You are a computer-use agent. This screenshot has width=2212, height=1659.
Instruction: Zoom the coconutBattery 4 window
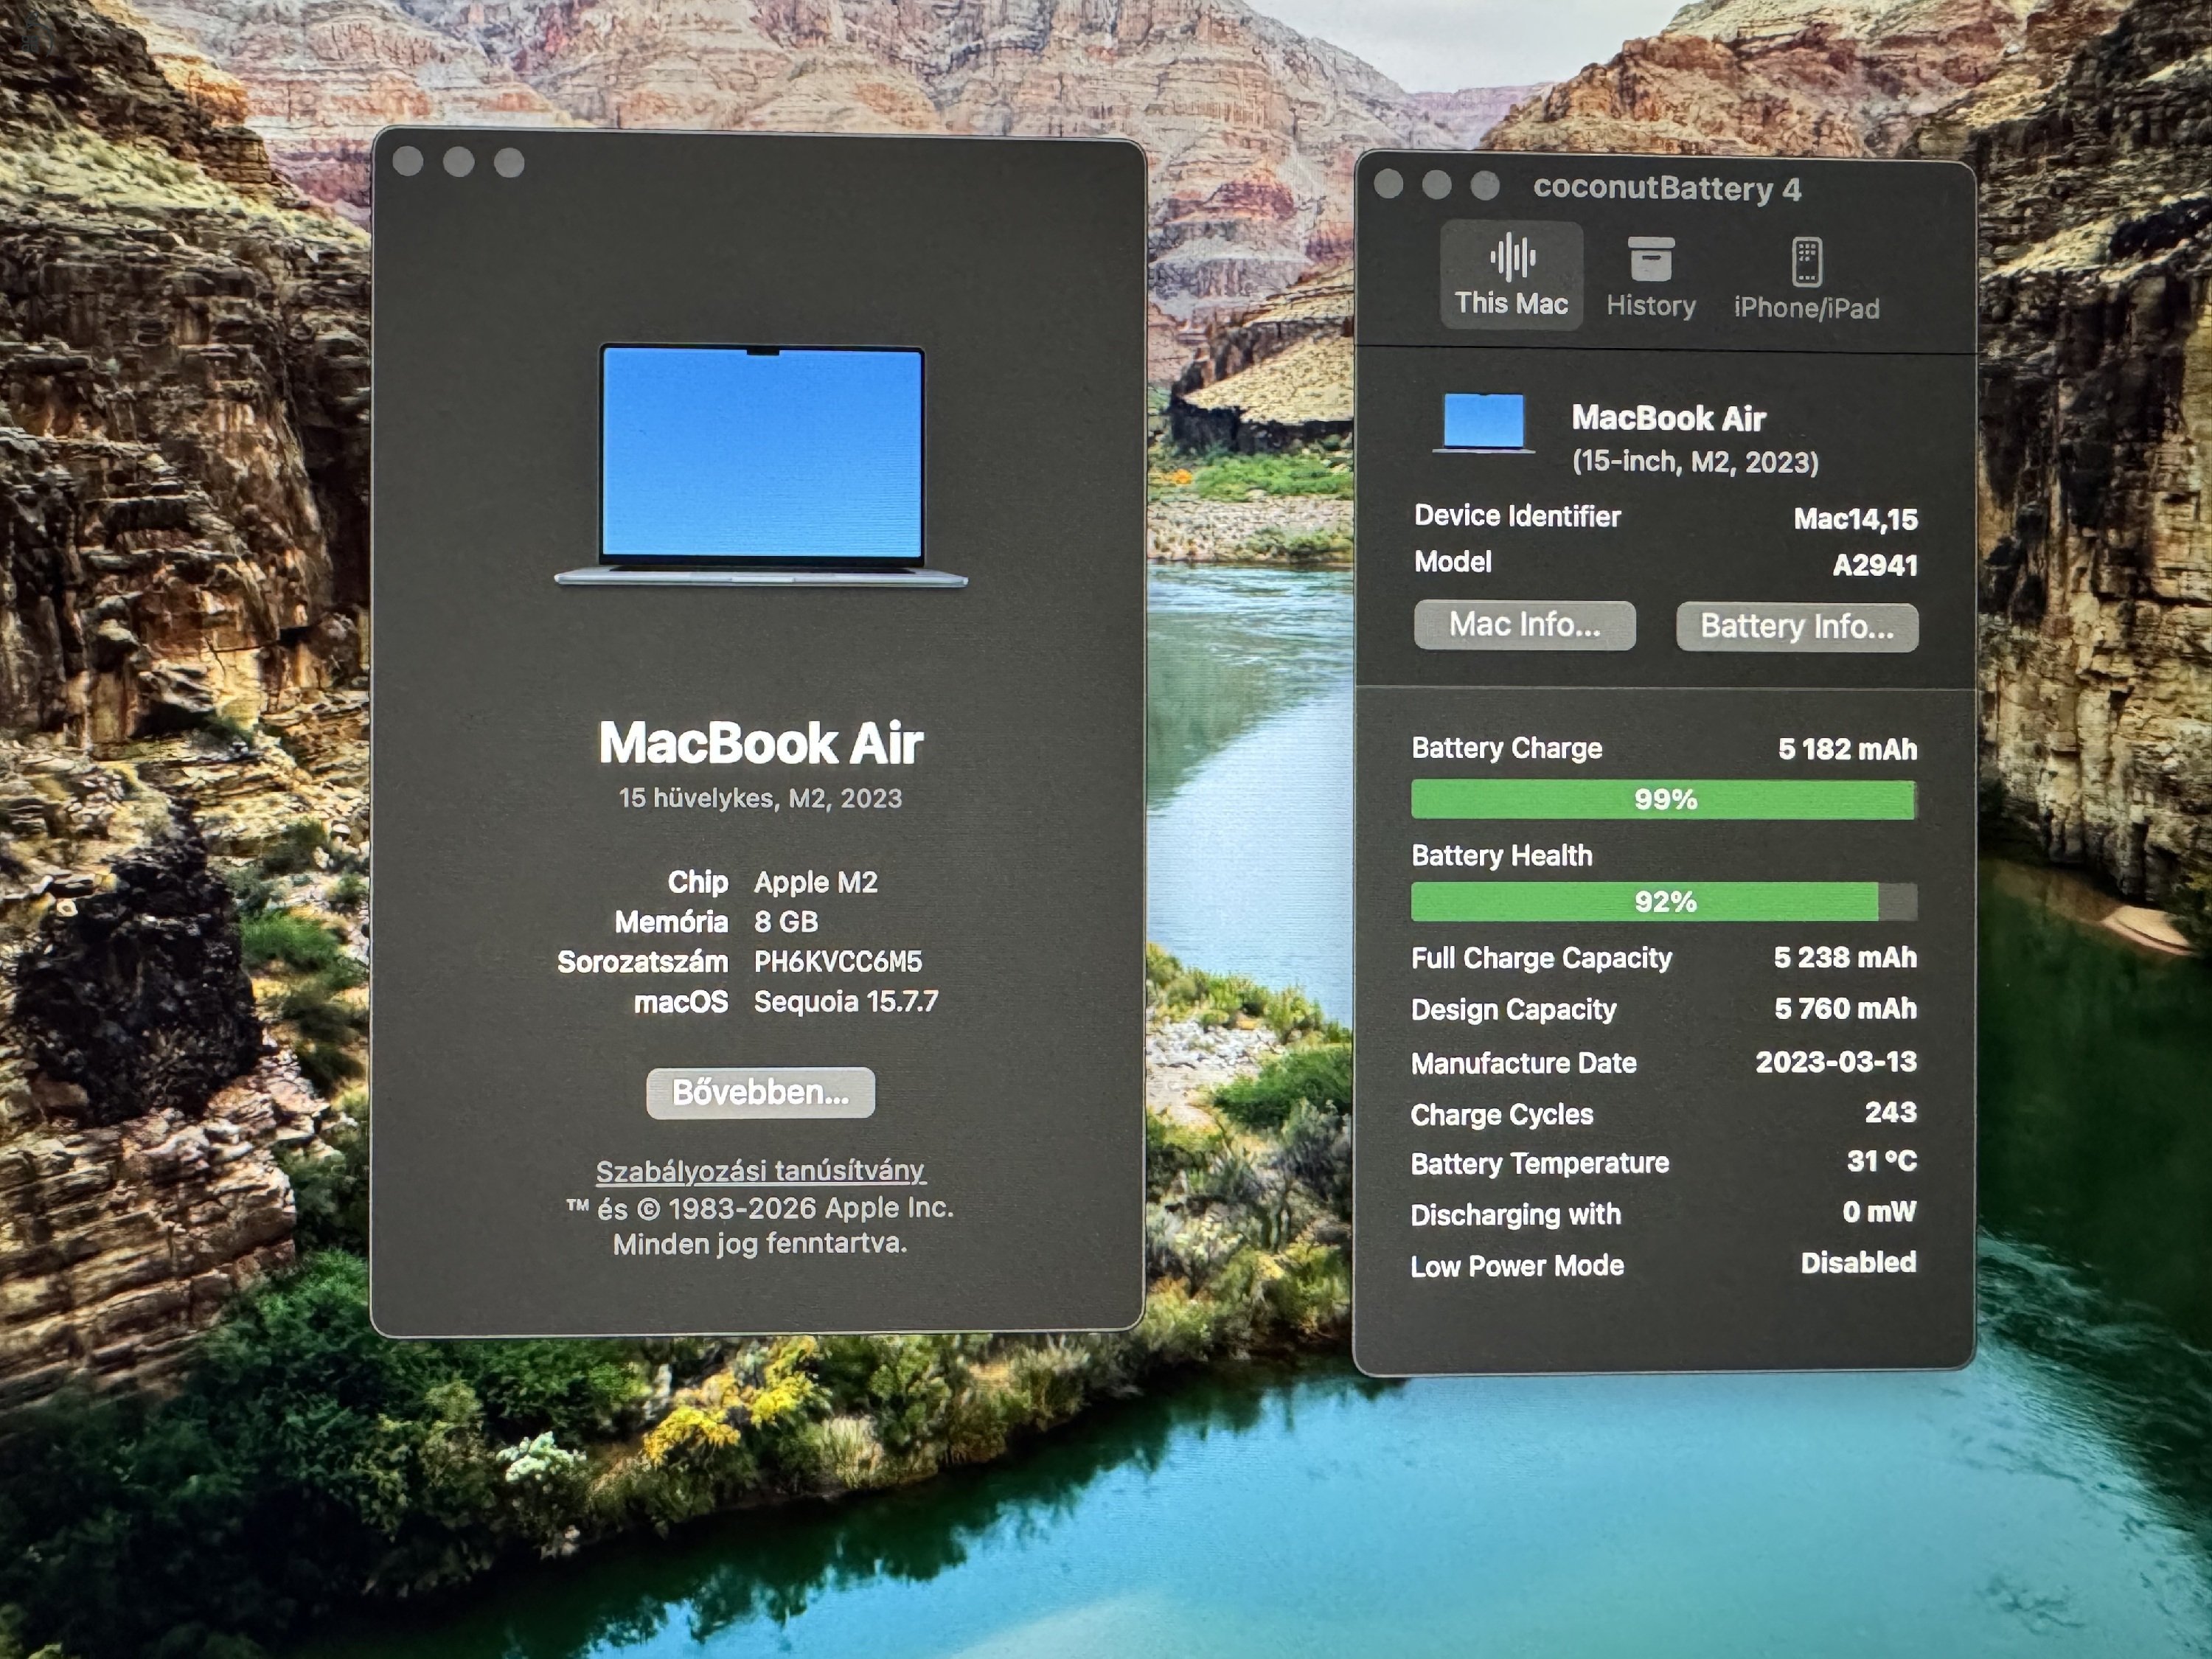[x=1485, y=185]
